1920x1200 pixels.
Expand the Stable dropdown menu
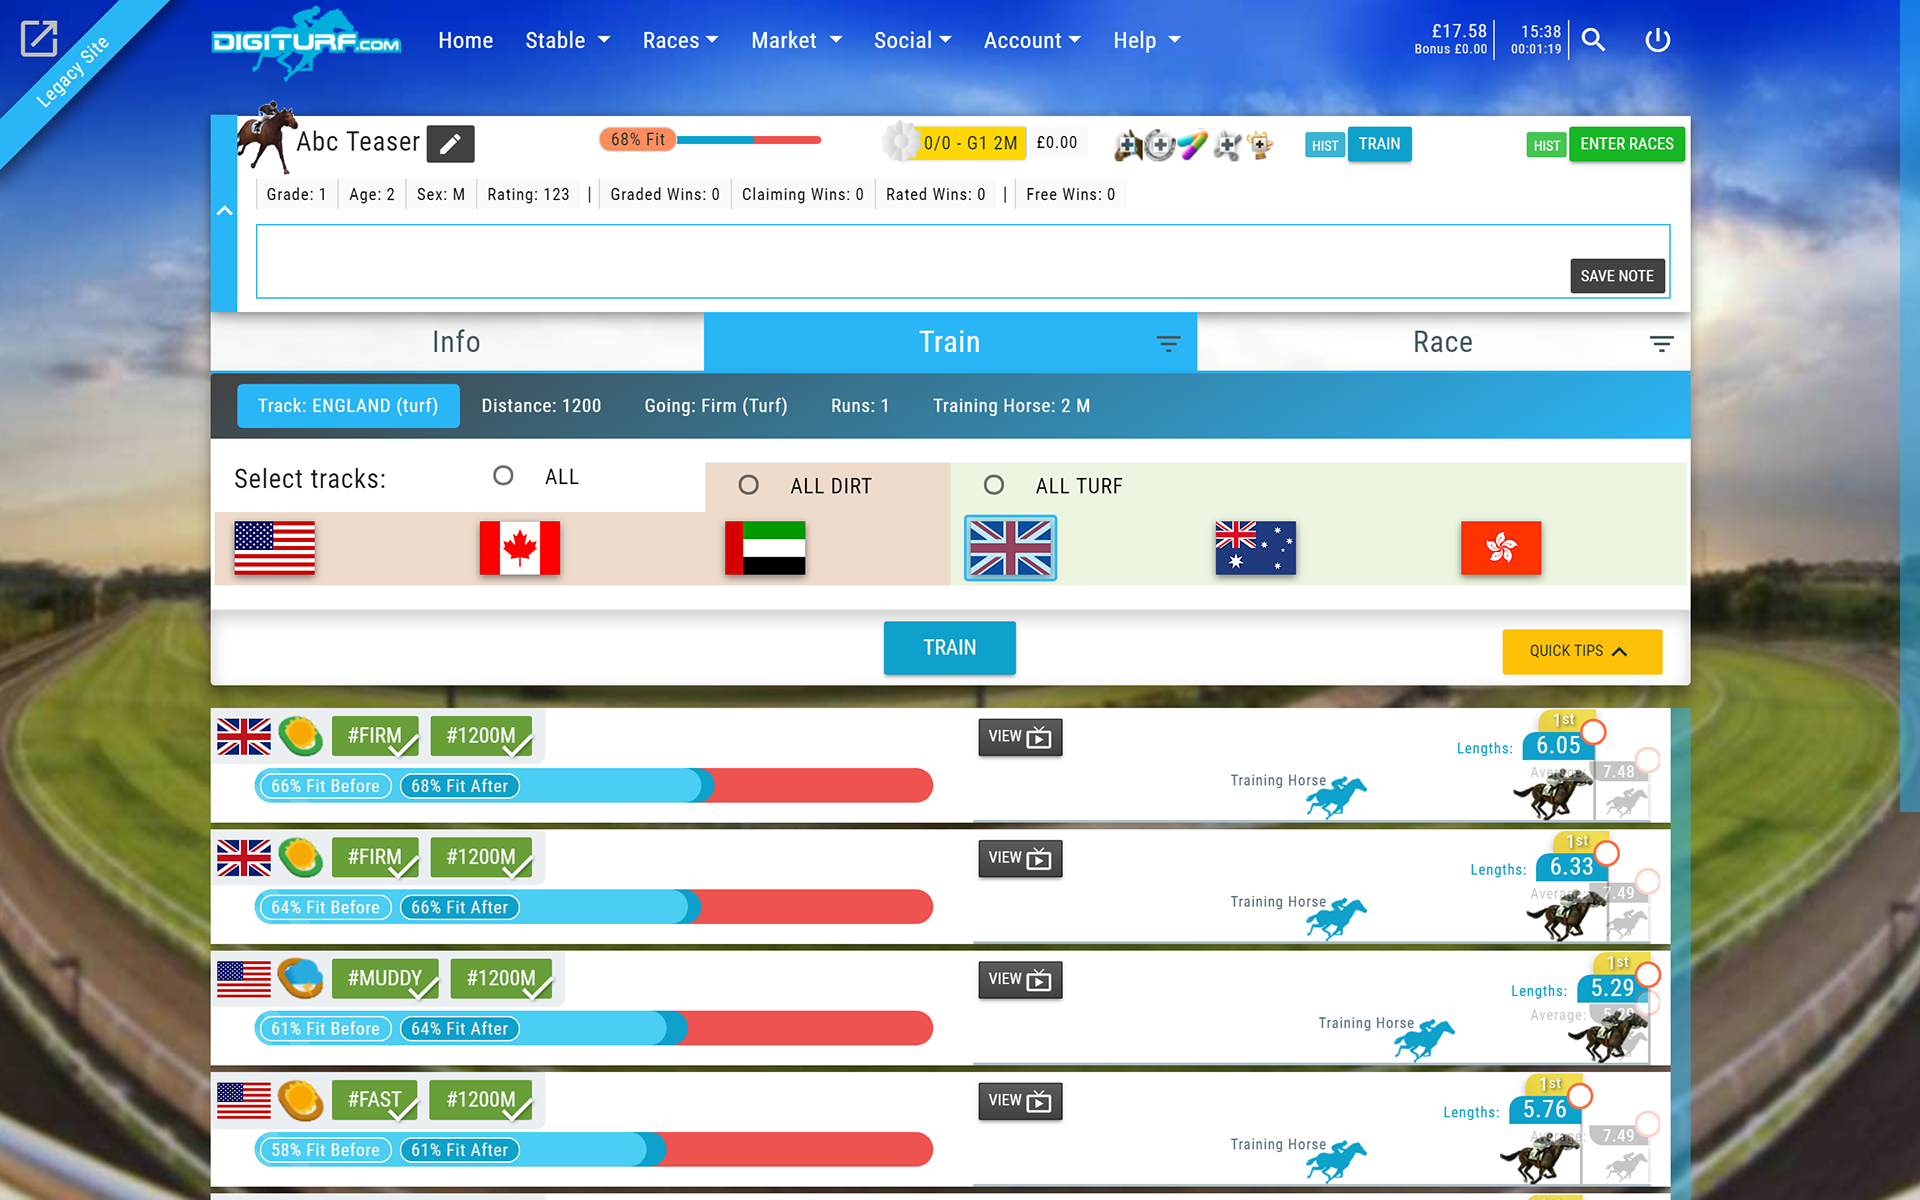coord(568,40)
